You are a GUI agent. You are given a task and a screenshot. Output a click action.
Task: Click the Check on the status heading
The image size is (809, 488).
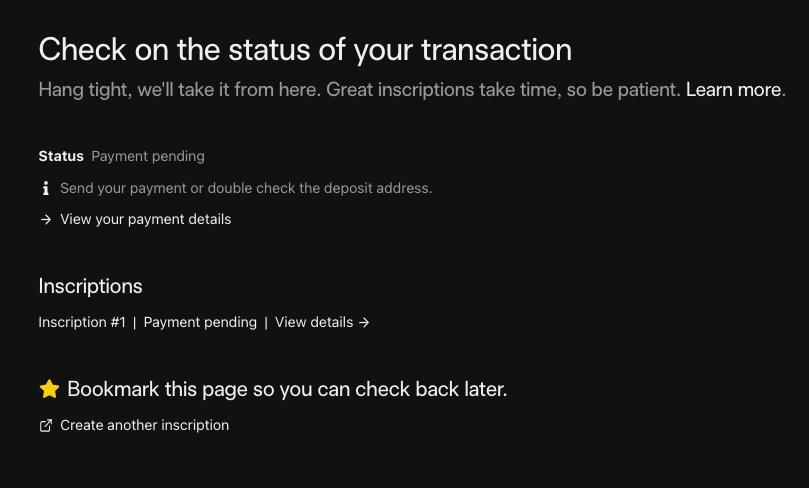tap(305, 50)
